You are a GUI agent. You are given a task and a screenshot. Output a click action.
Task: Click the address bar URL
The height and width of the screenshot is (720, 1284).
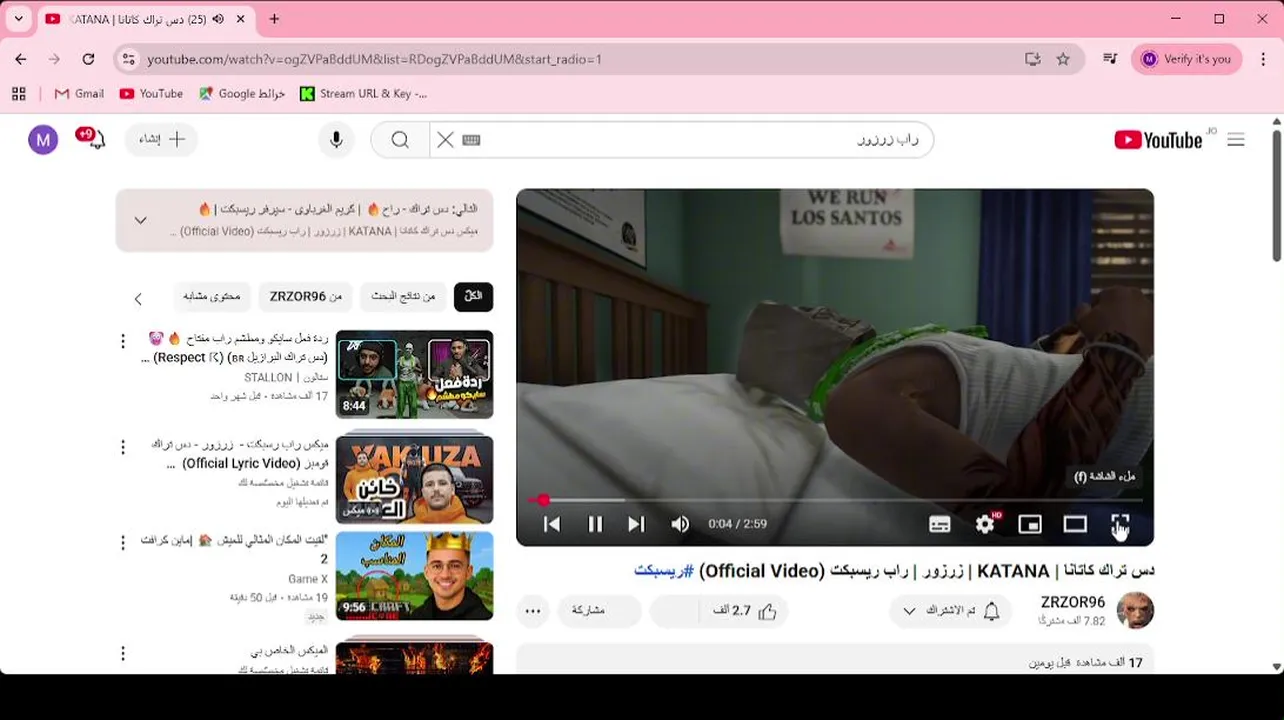(x=374, y=59)
